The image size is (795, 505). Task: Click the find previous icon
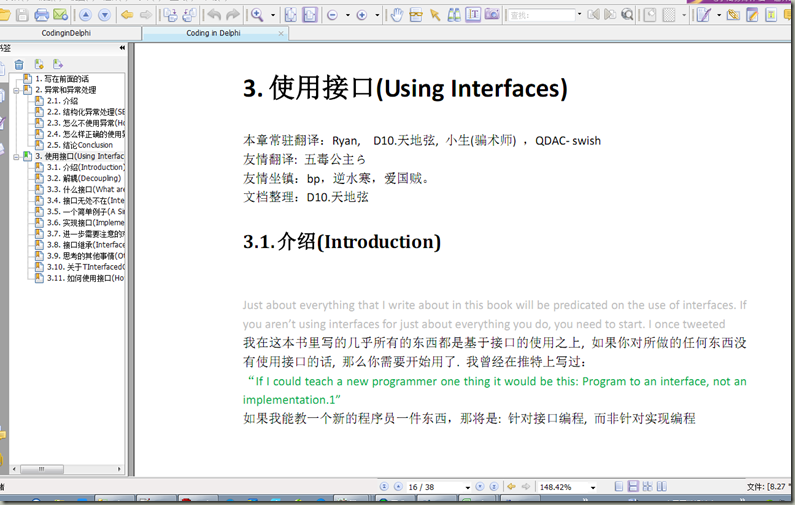[x=593, y=15]
